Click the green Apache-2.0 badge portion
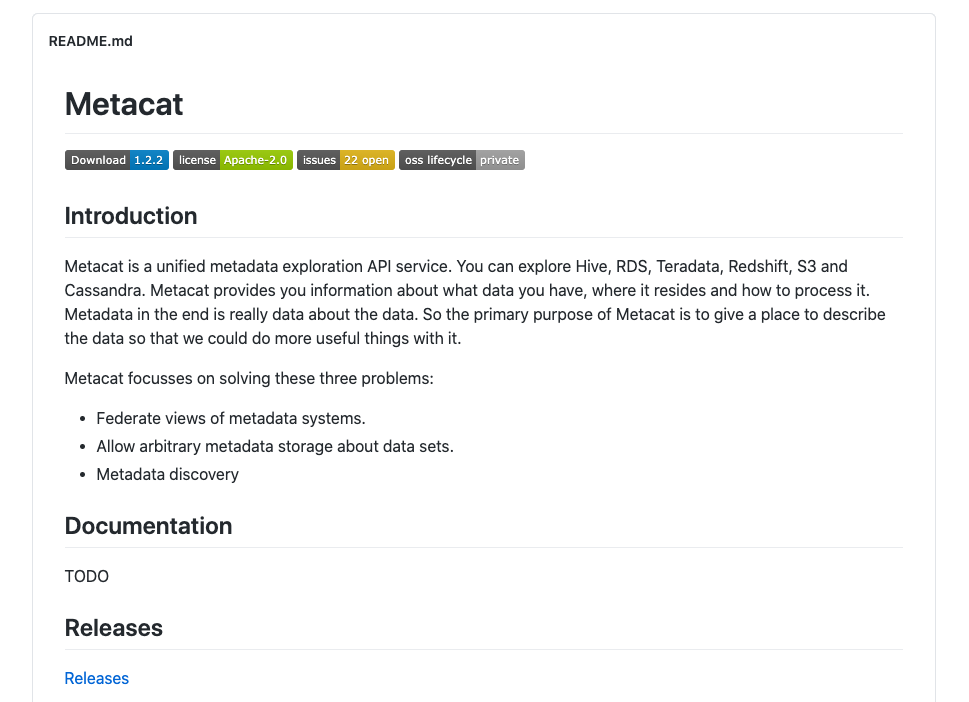969x702 pixels. tap(256, 160)
